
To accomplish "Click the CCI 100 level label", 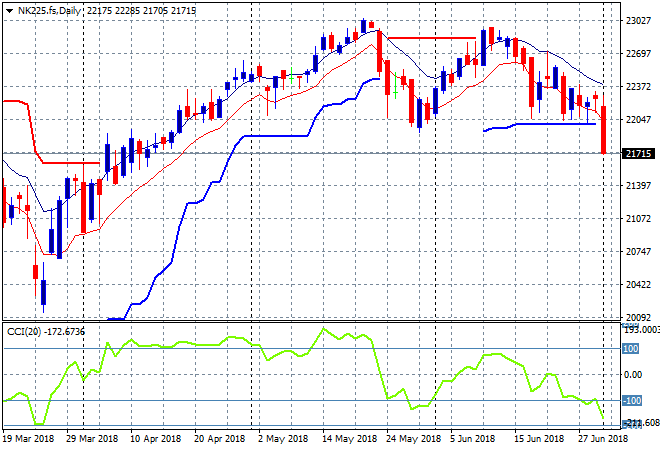I will click(631, 349).
